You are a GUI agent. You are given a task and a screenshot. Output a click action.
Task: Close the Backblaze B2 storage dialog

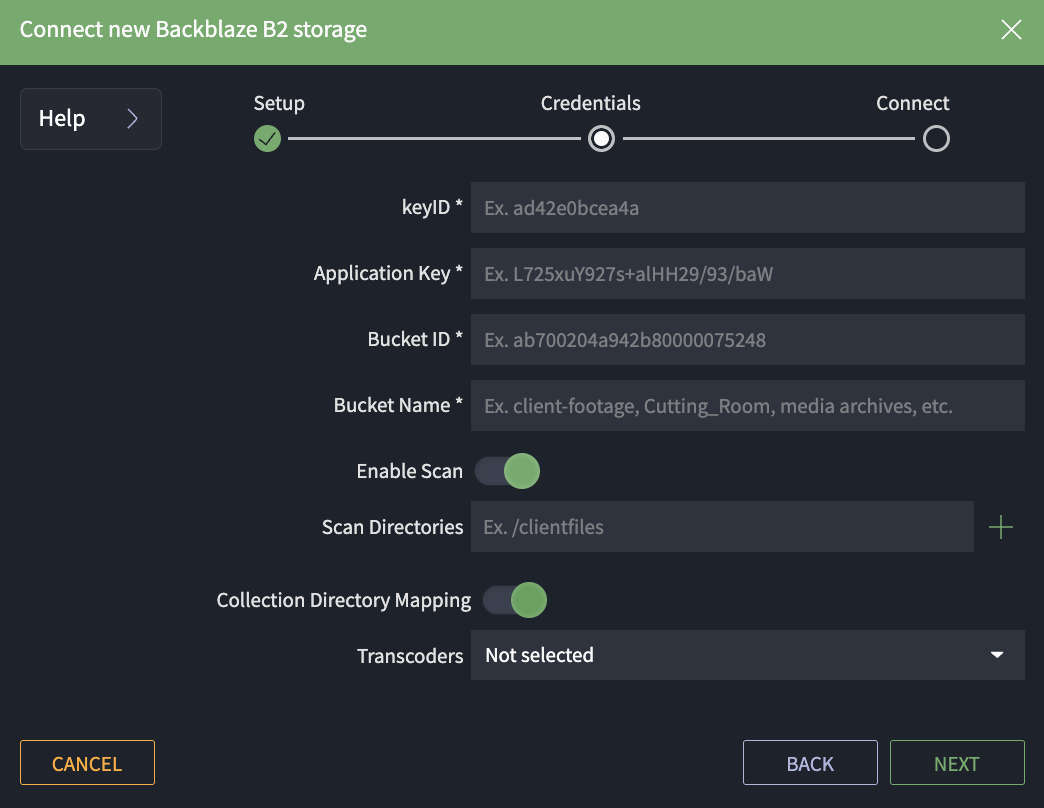[x=1011, y=30]
